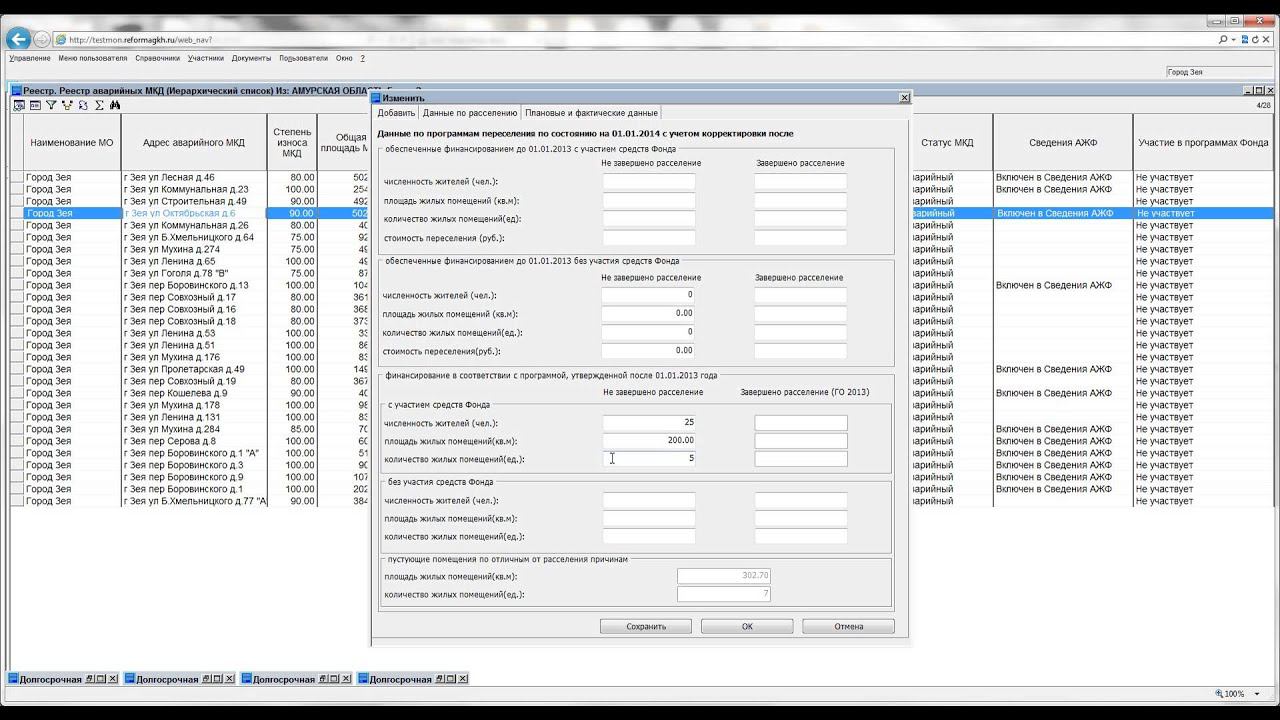Image resolution: width=1280 pixels, height=720 pixels.
Task: Refresh the registry list icon
Action: coord(83,105)
